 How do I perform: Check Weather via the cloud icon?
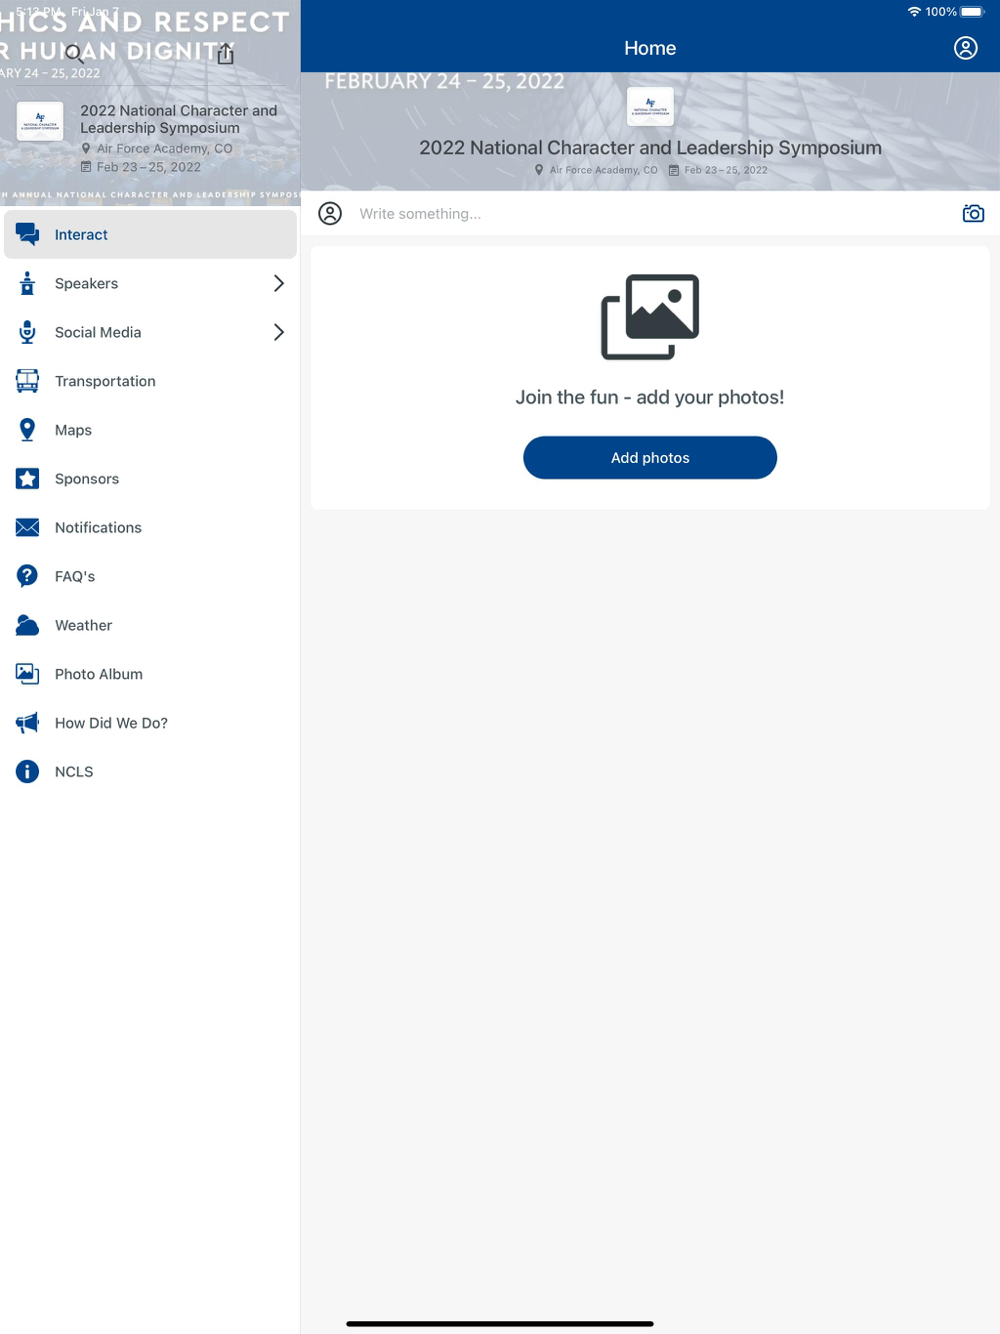tap(27, 625)
